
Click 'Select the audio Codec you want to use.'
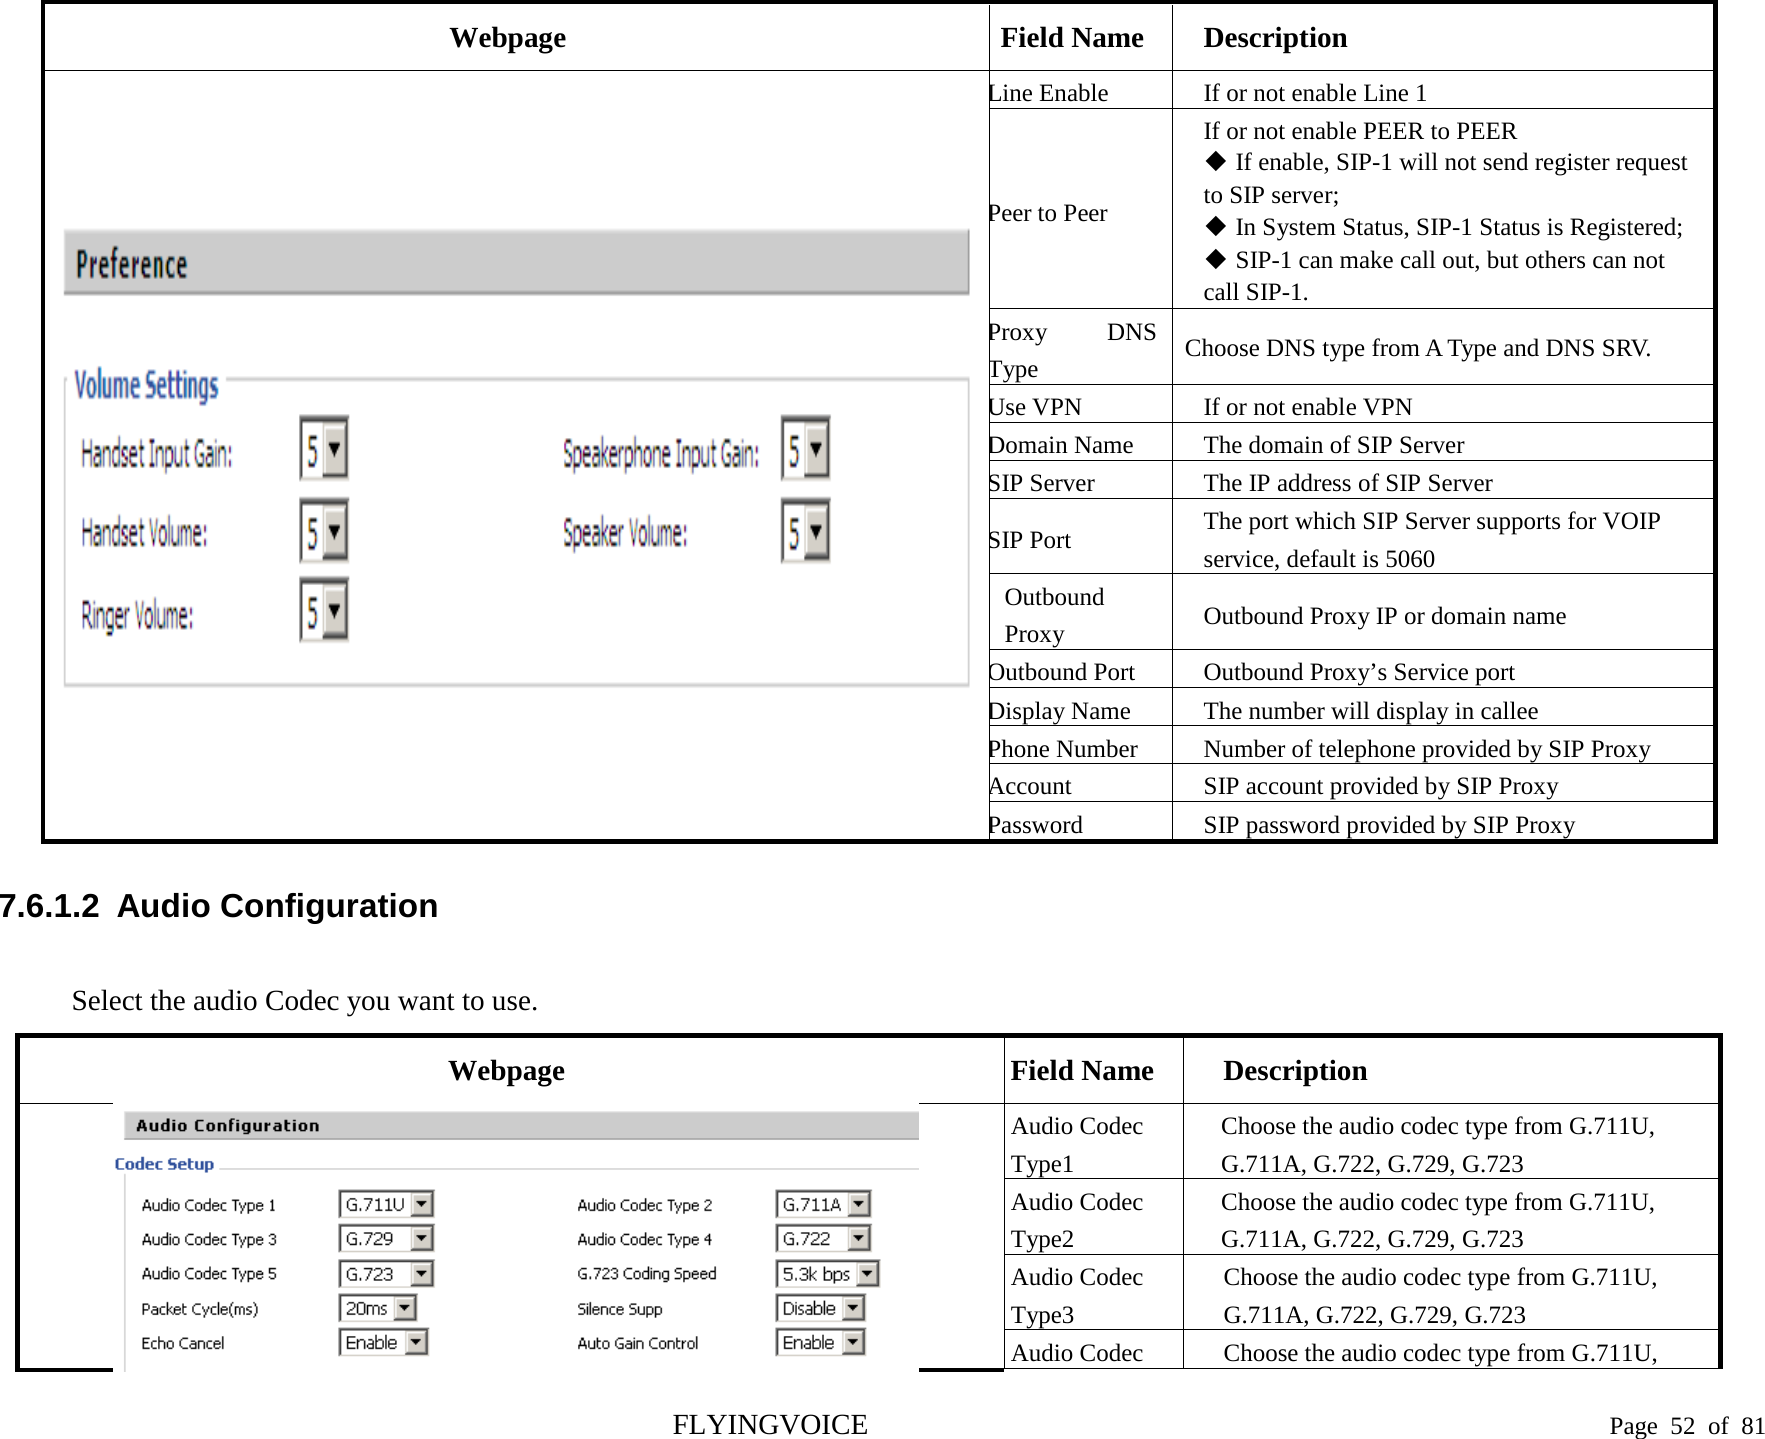click(x=305, y=1000)
